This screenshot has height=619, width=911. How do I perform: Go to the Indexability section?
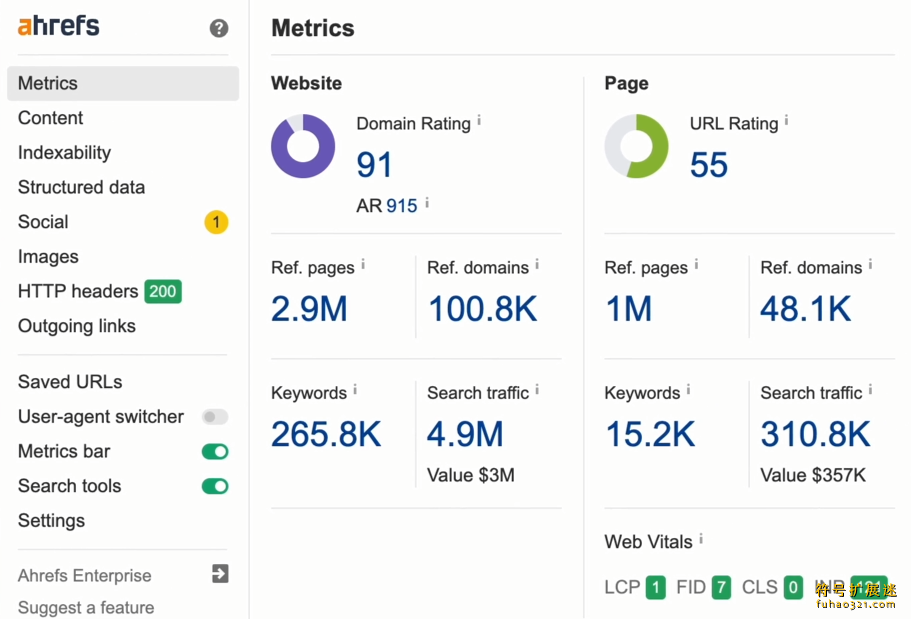pos(64,153)
